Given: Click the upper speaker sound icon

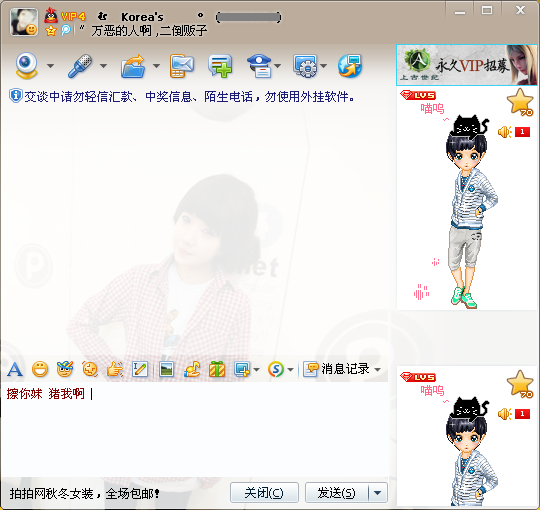Looking at the screenshot, I should coord(505,132).
